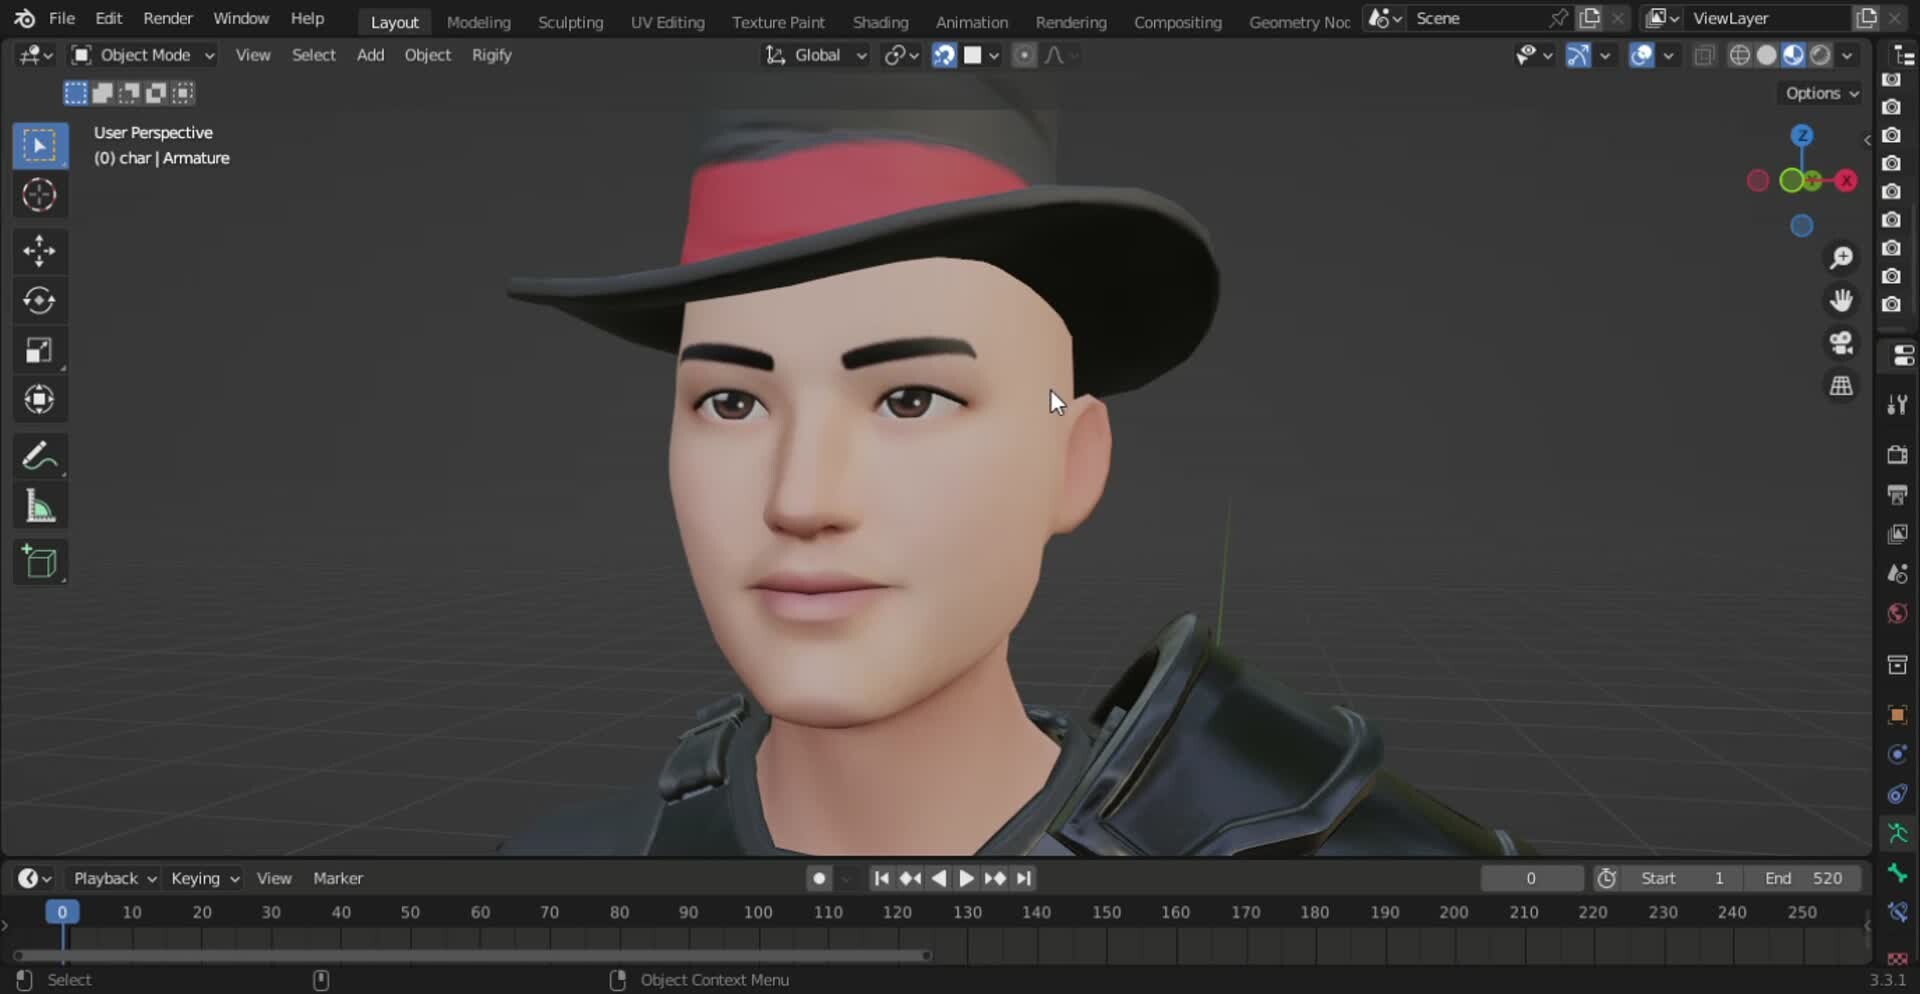Toggle X-Ray viewport mode
Image resolution: width=1920 pixels, height=994 pixels.
click(1703, 55)
